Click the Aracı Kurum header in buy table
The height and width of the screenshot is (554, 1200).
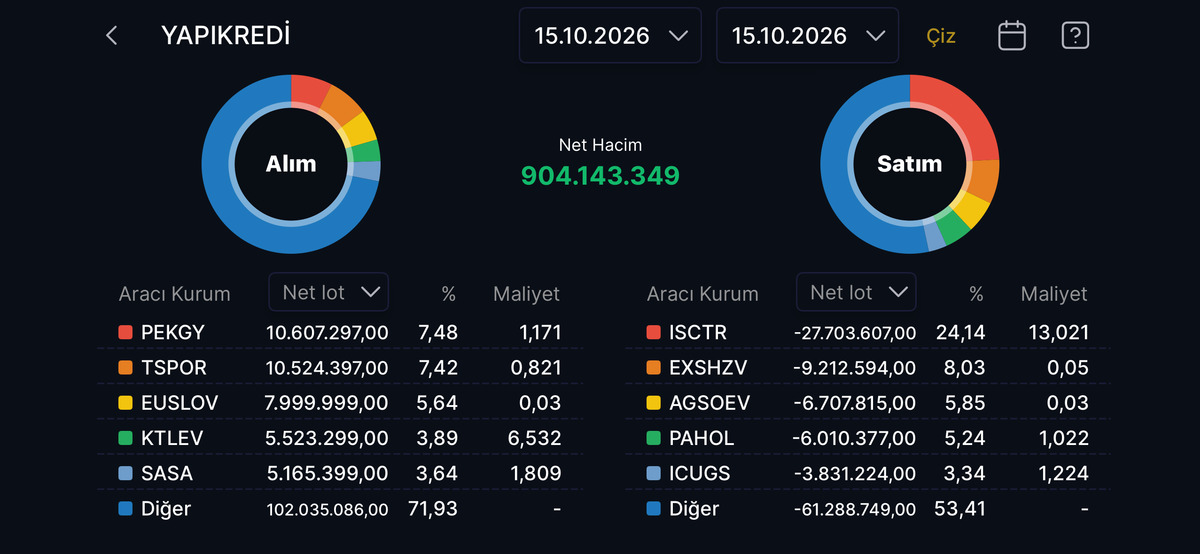pyautogui.click(x=175, y=294)
